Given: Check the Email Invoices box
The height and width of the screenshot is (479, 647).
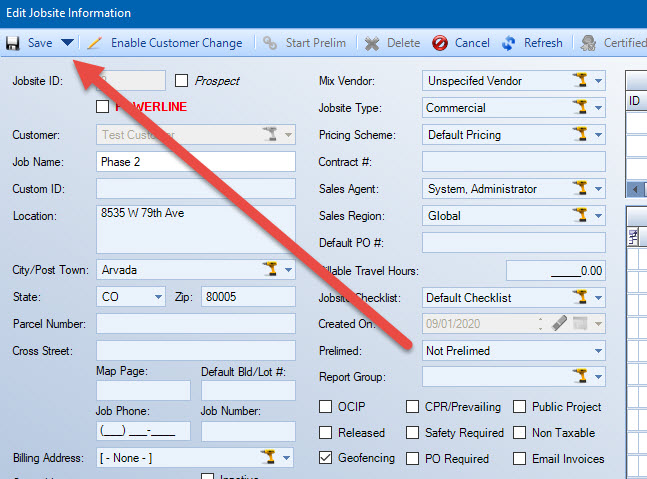Looking at the screenshot, I should (519, 458).
